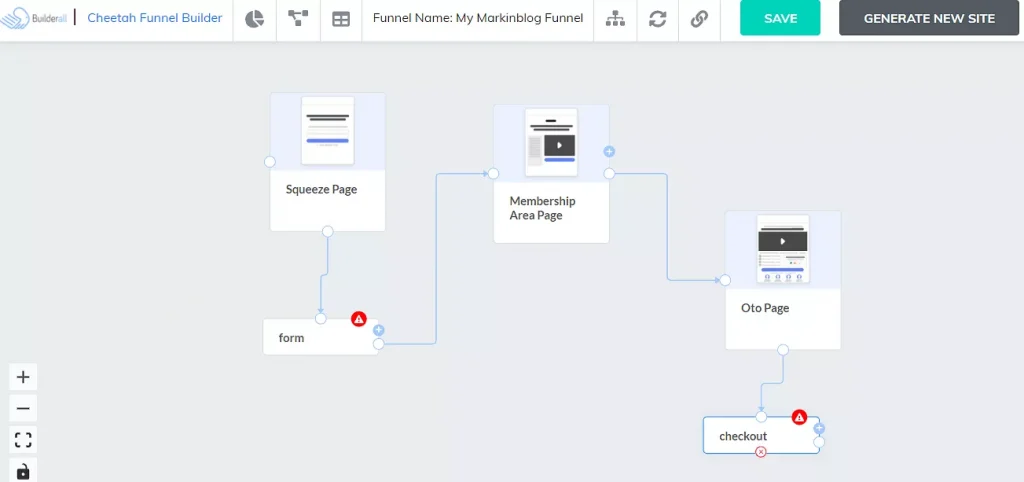Expand the plus icon on form node

(378, 330)
